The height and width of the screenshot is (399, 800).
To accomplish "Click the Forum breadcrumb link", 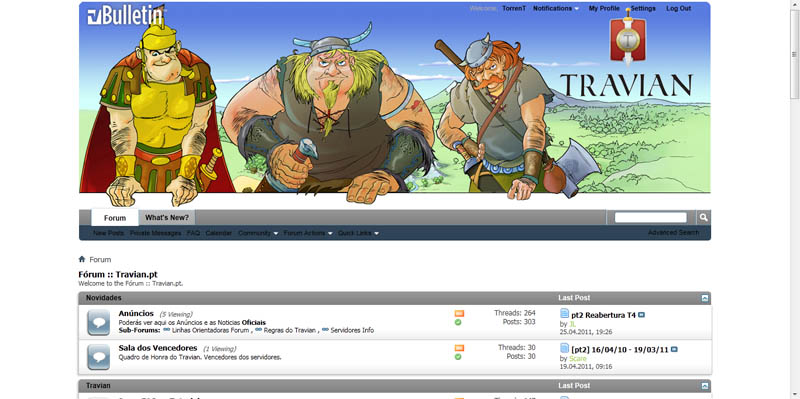I will point(100,260).
